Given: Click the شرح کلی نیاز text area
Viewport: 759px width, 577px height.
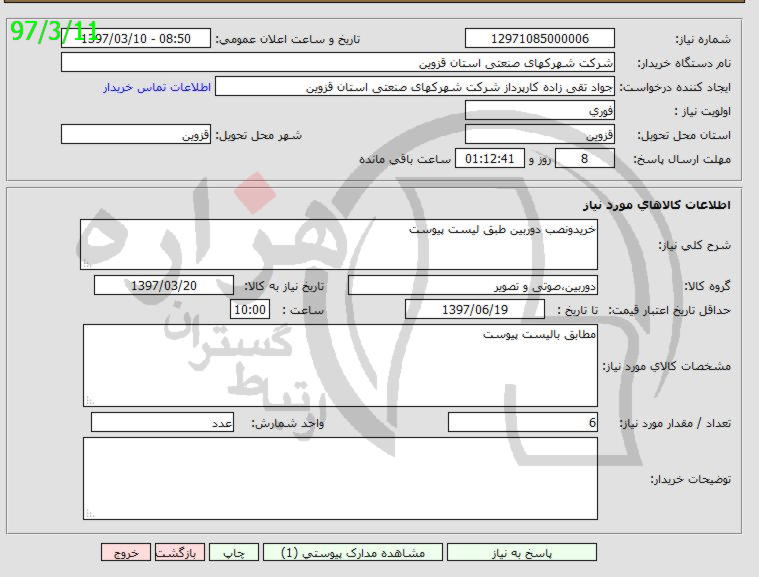Looking at the screenshot, I should pos(339,244).
